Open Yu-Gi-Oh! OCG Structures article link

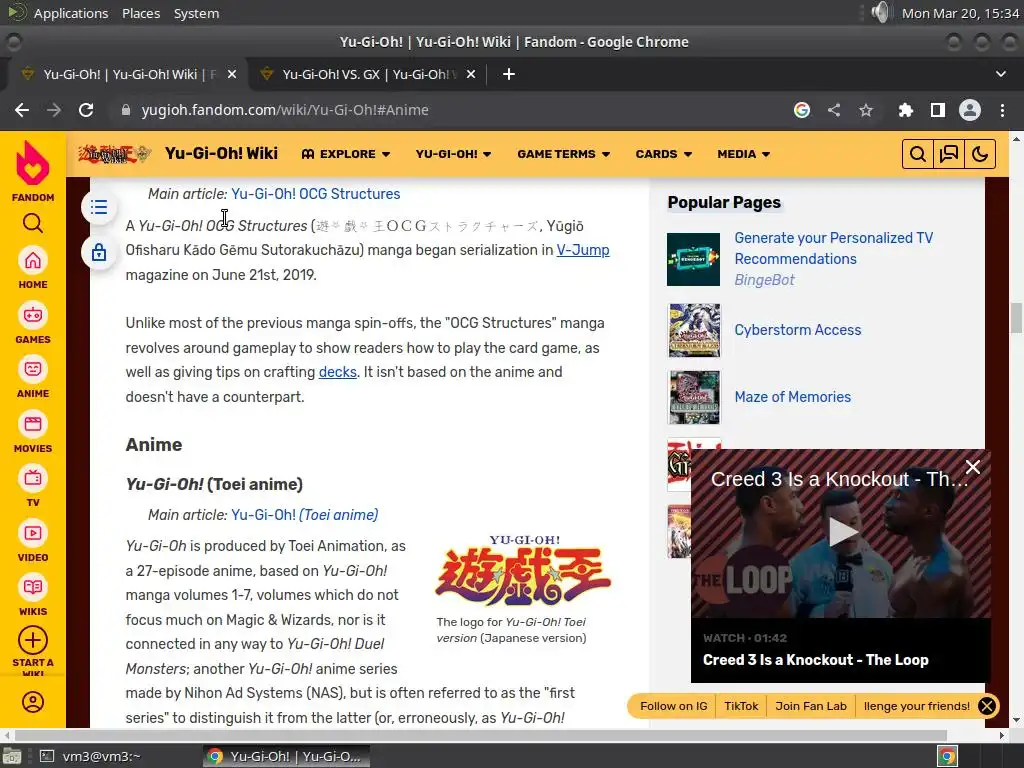(x=315, y=194)
